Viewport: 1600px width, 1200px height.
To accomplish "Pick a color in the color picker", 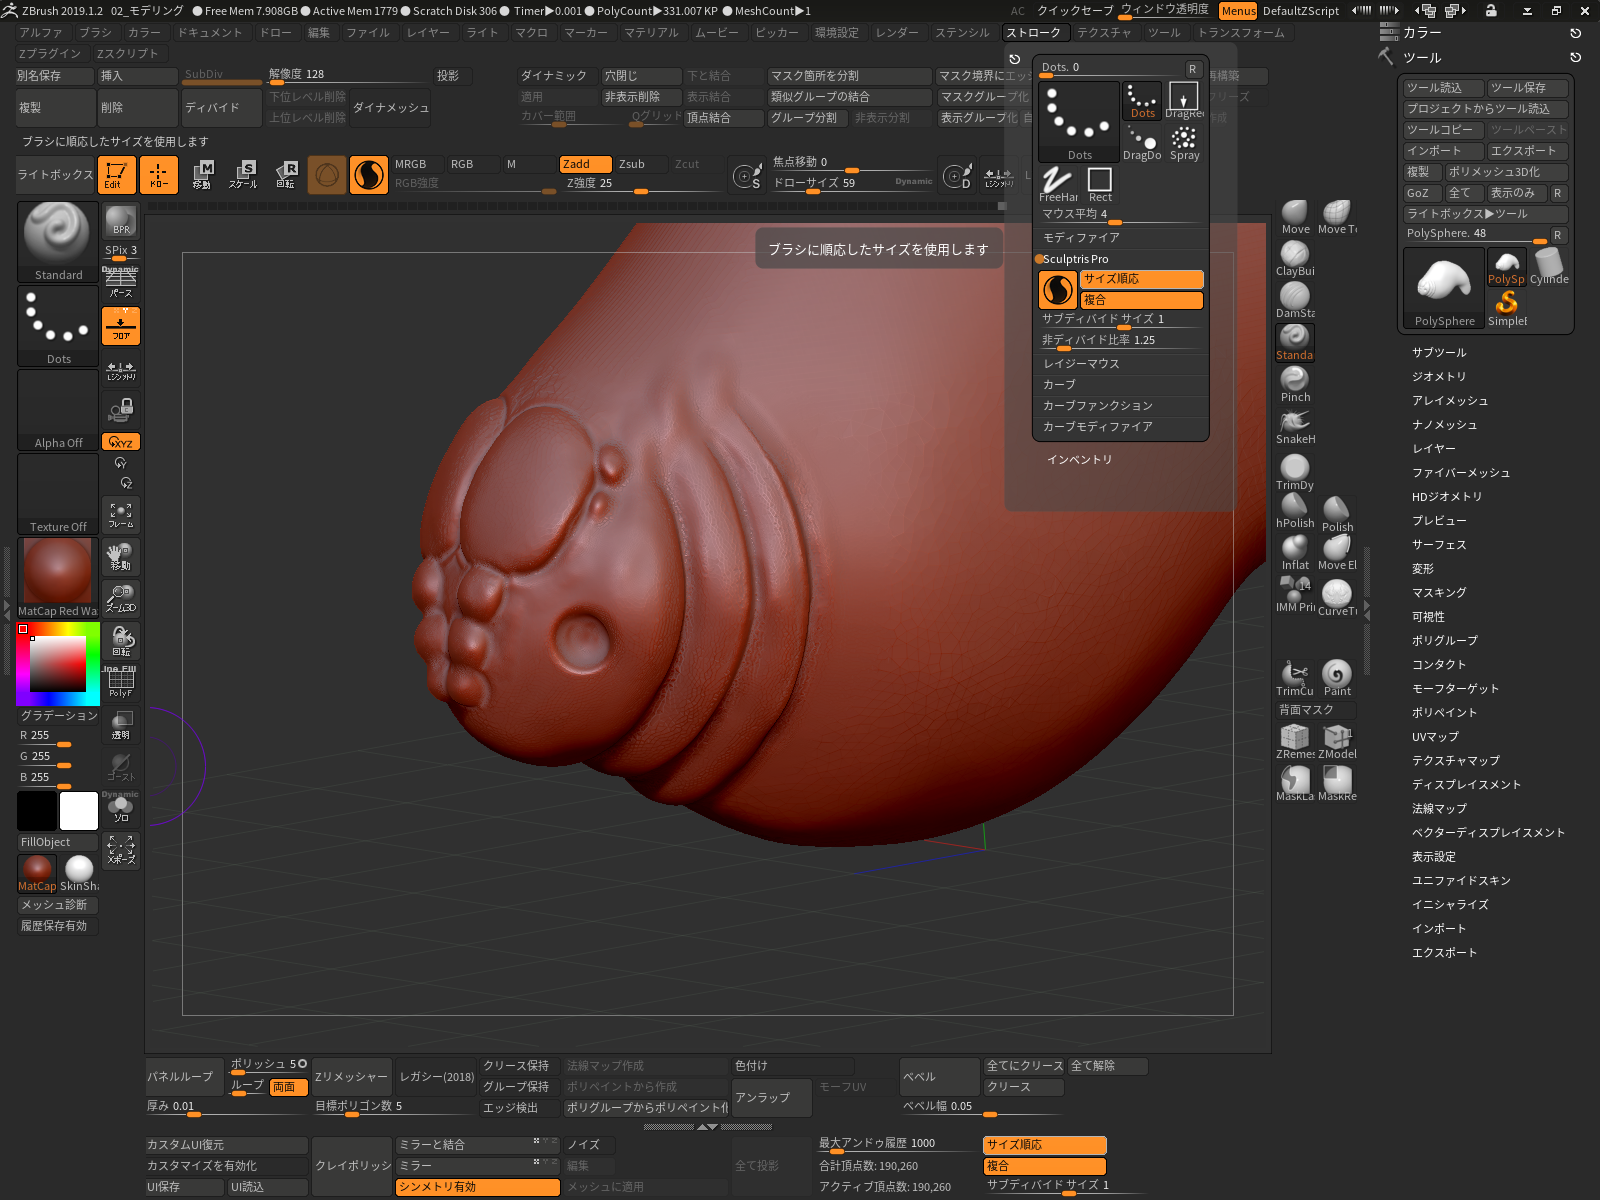I will point(58,663).
